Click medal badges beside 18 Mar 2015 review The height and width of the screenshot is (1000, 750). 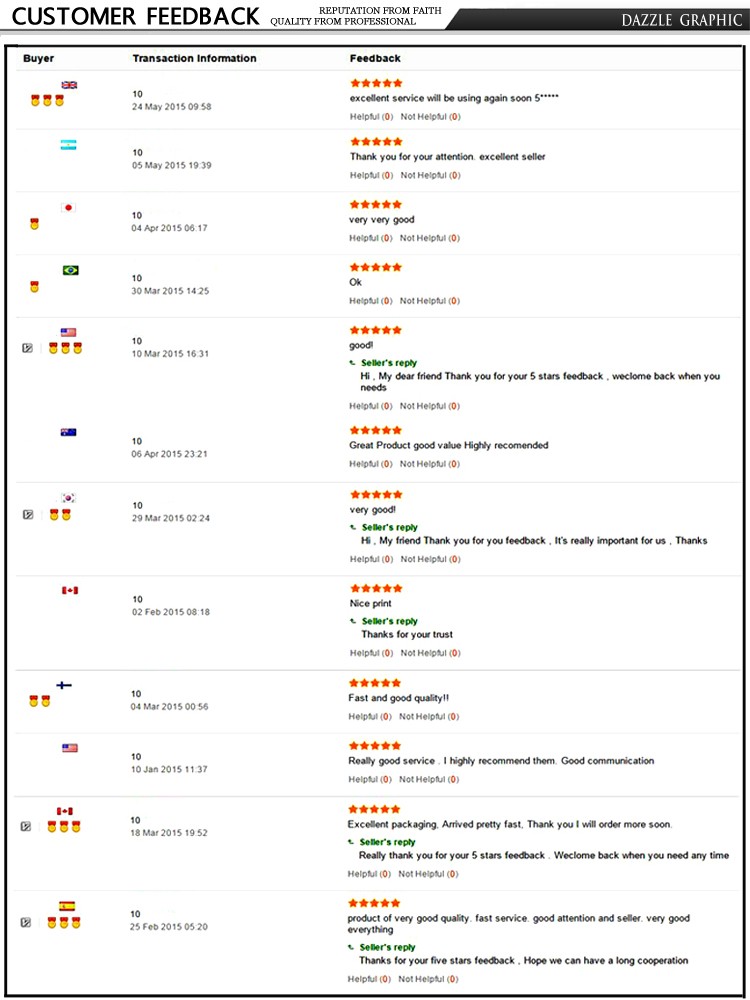pyautogui.click(x=63, y=827)
